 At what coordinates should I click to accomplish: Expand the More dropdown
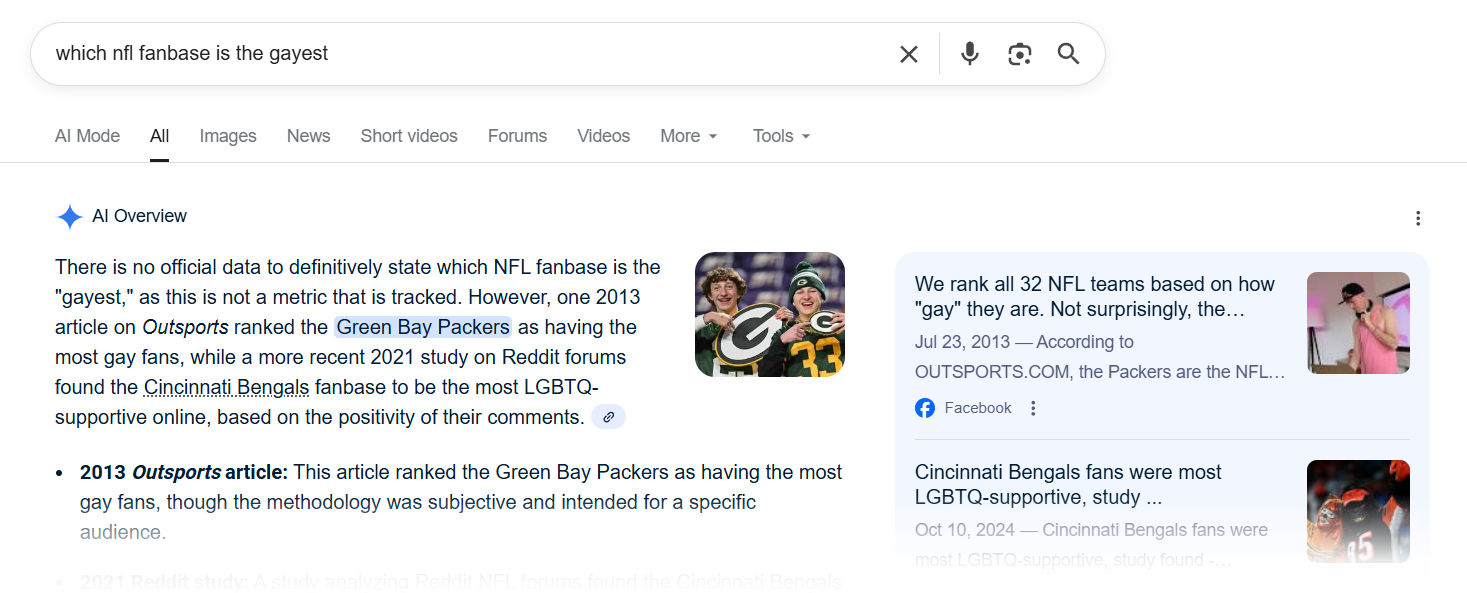pos(689,136)
